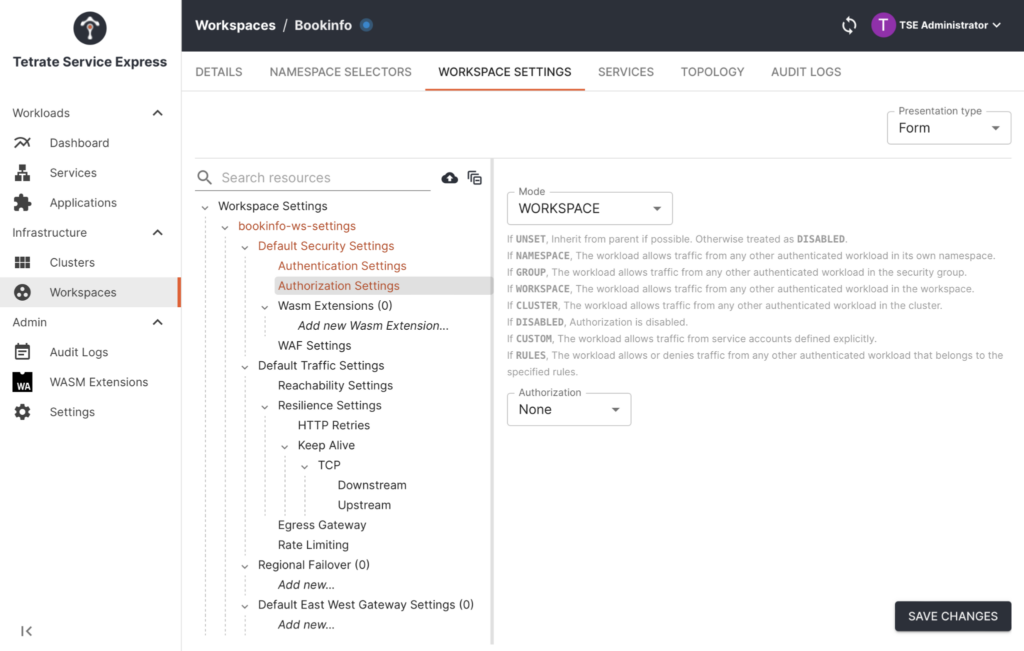Click the copy resources icon beside search
This screenshot has width=1024, height=651.
tap(475, 178)
